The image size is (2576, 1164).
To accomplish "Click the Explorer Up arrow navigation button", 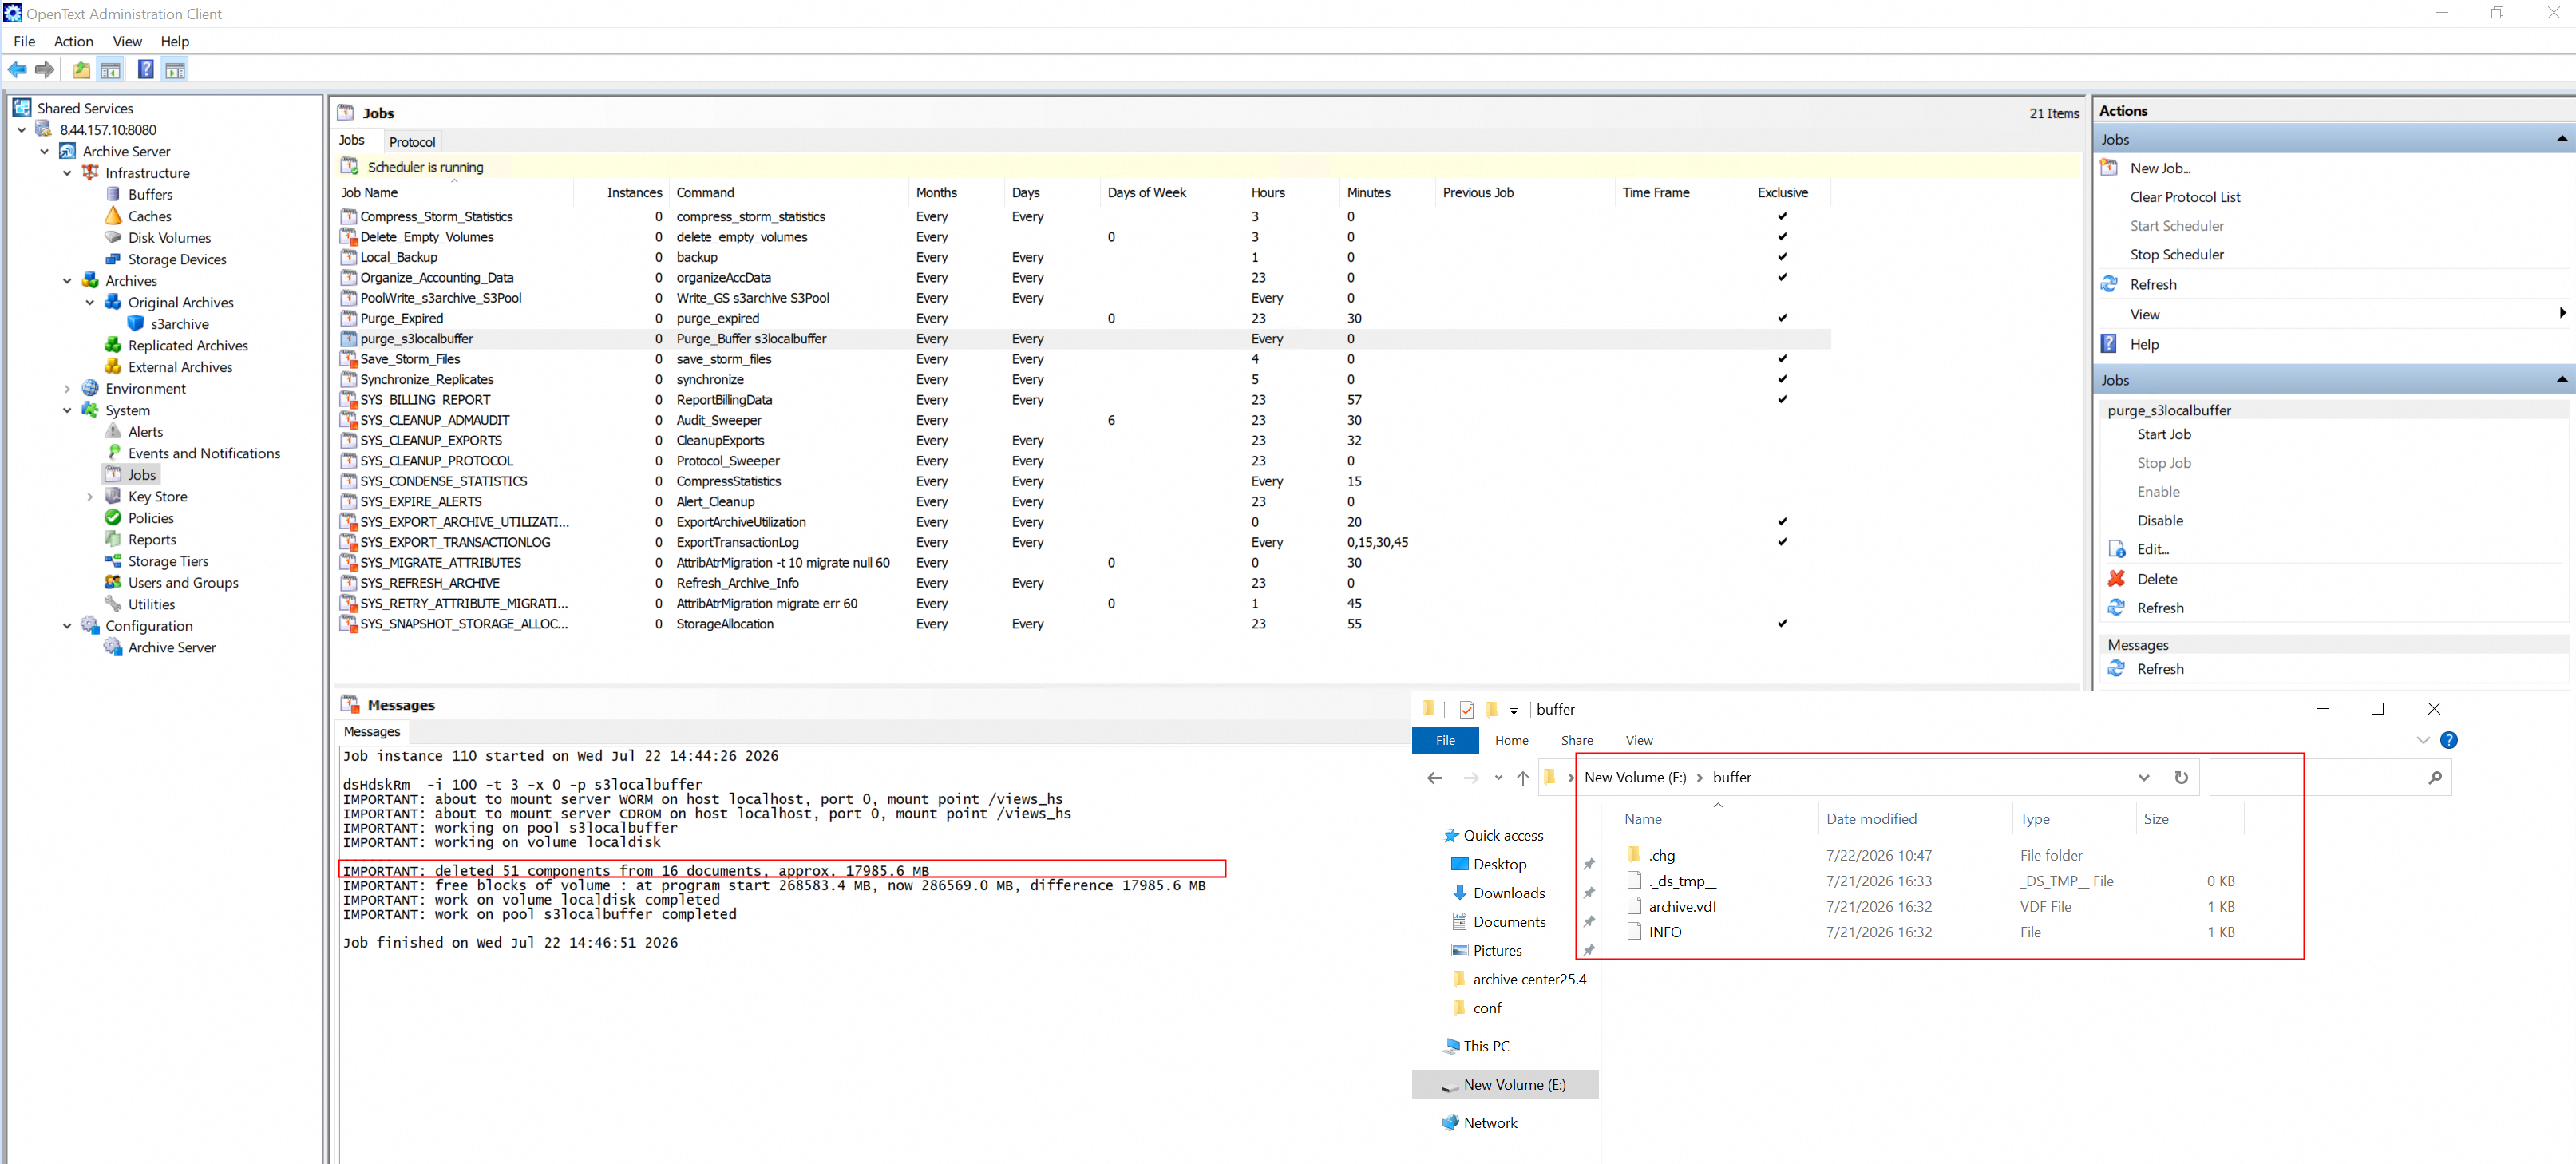I will [1522, 778].
